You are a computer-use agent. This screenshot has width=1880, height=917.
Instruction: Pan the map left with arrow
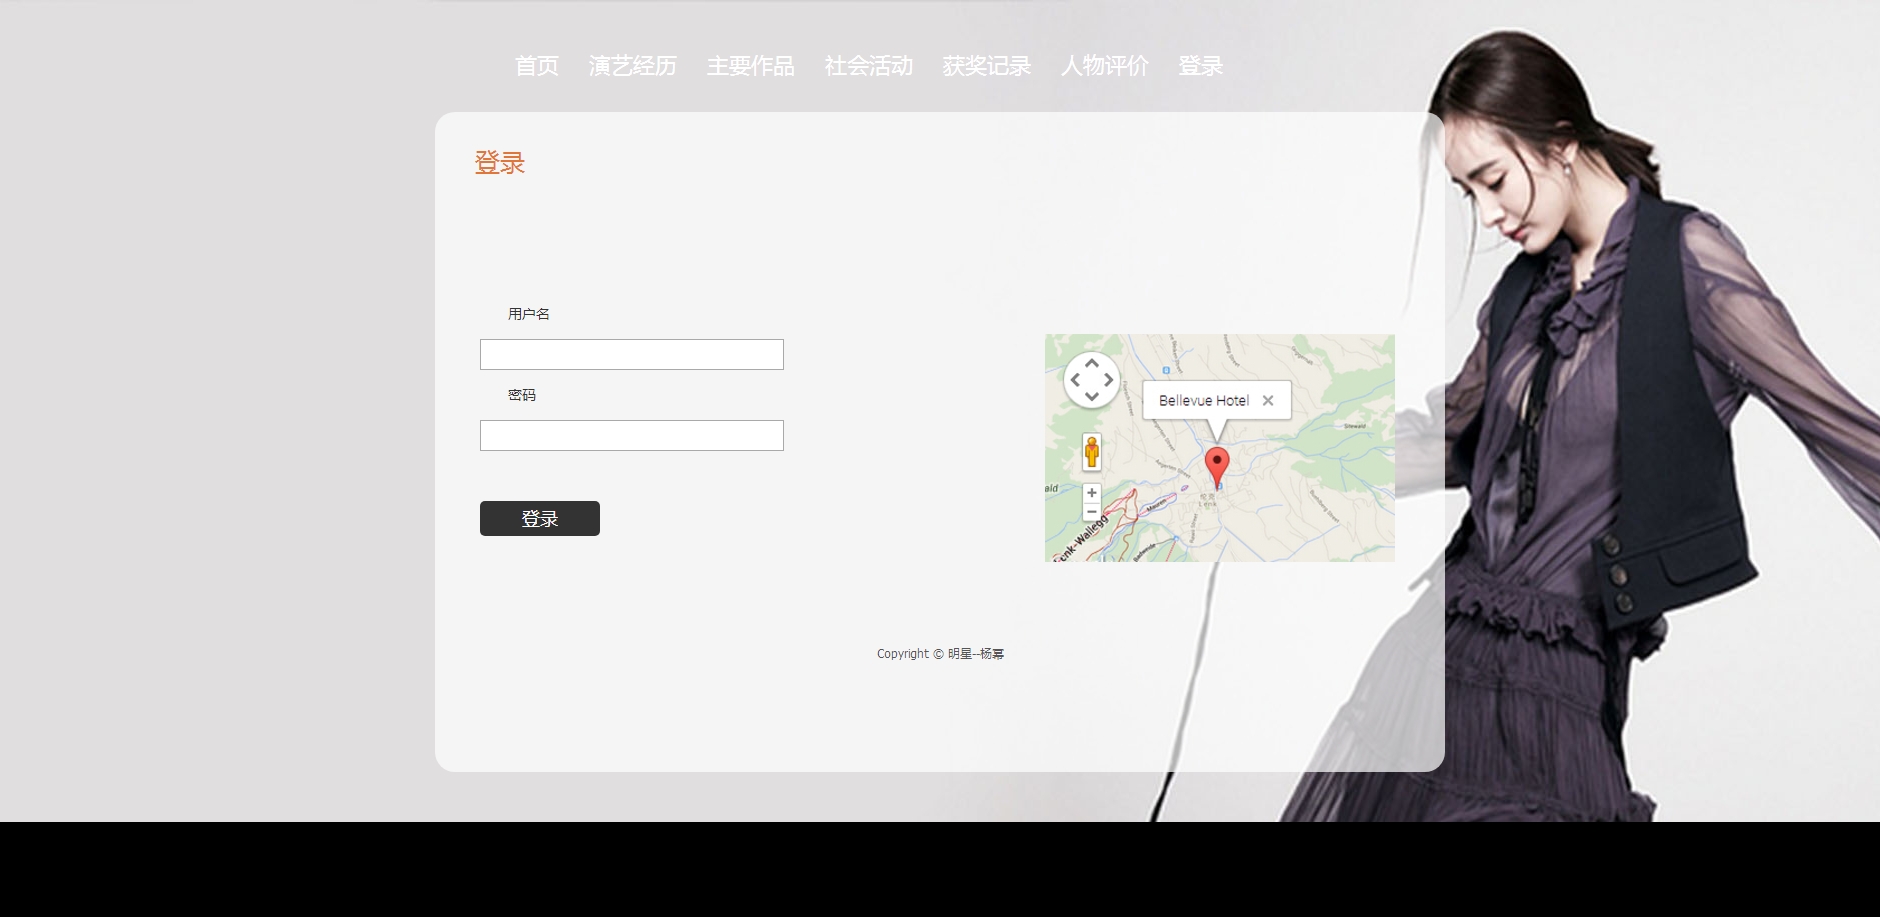1075,380
